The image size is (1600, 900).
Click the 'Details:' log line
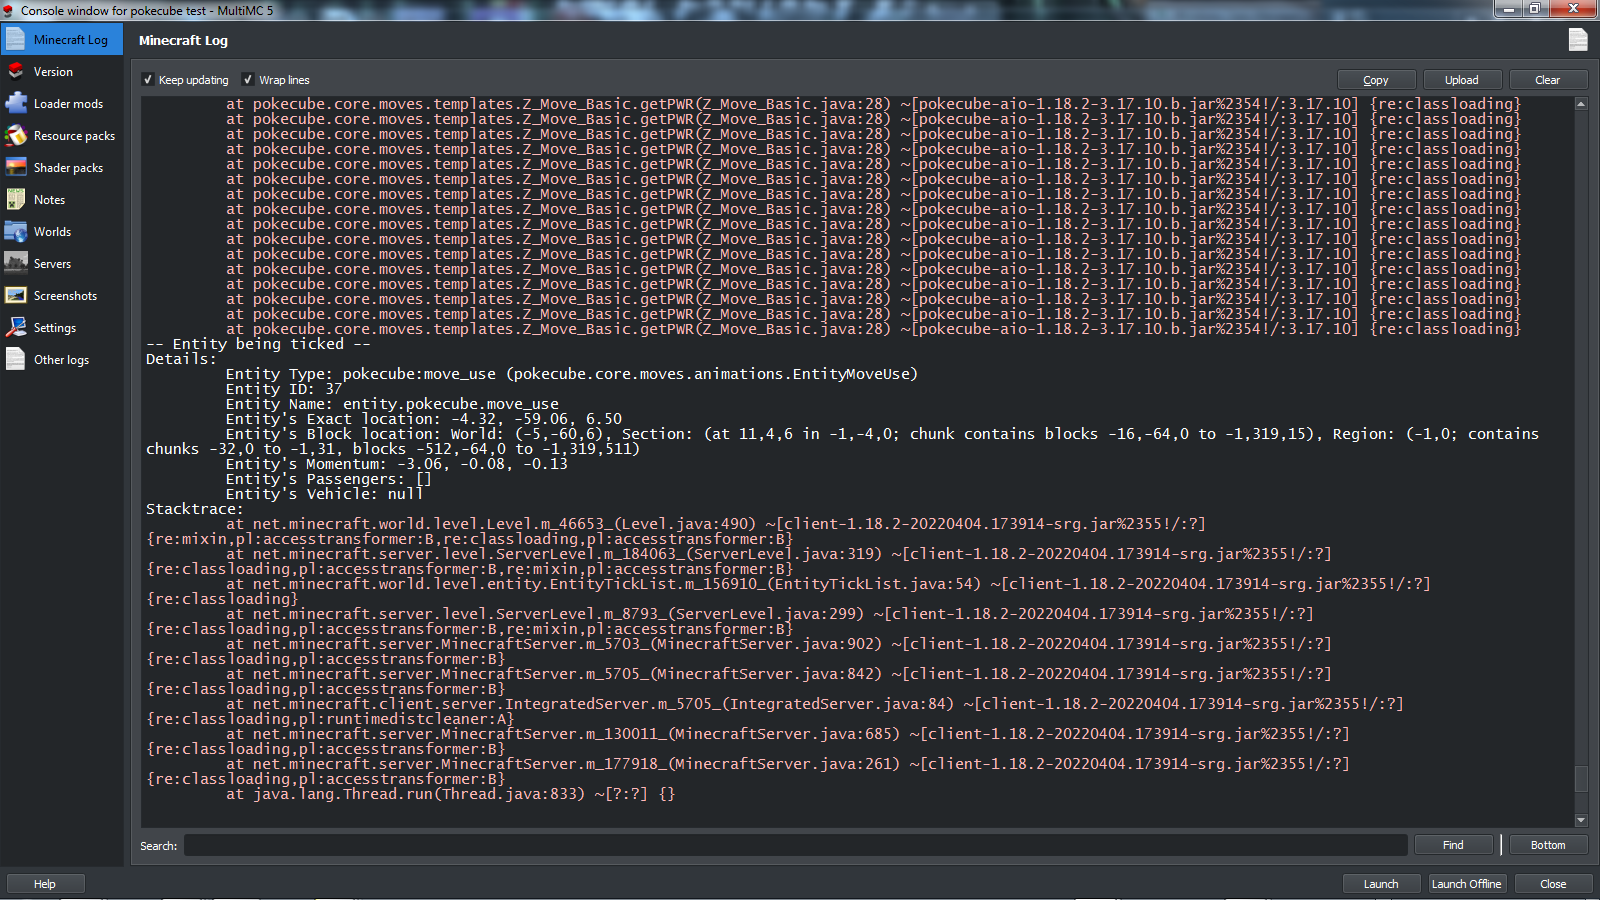(181, 359)
